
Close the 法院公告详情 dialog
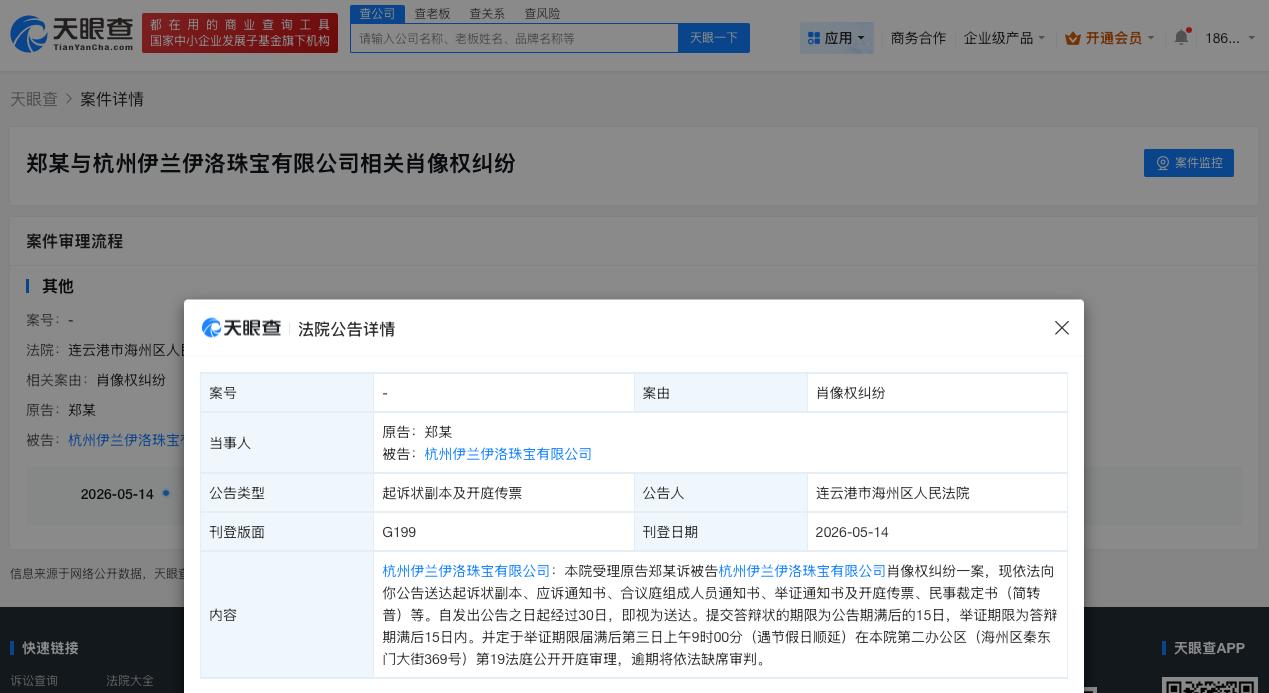click(1062, 328)
